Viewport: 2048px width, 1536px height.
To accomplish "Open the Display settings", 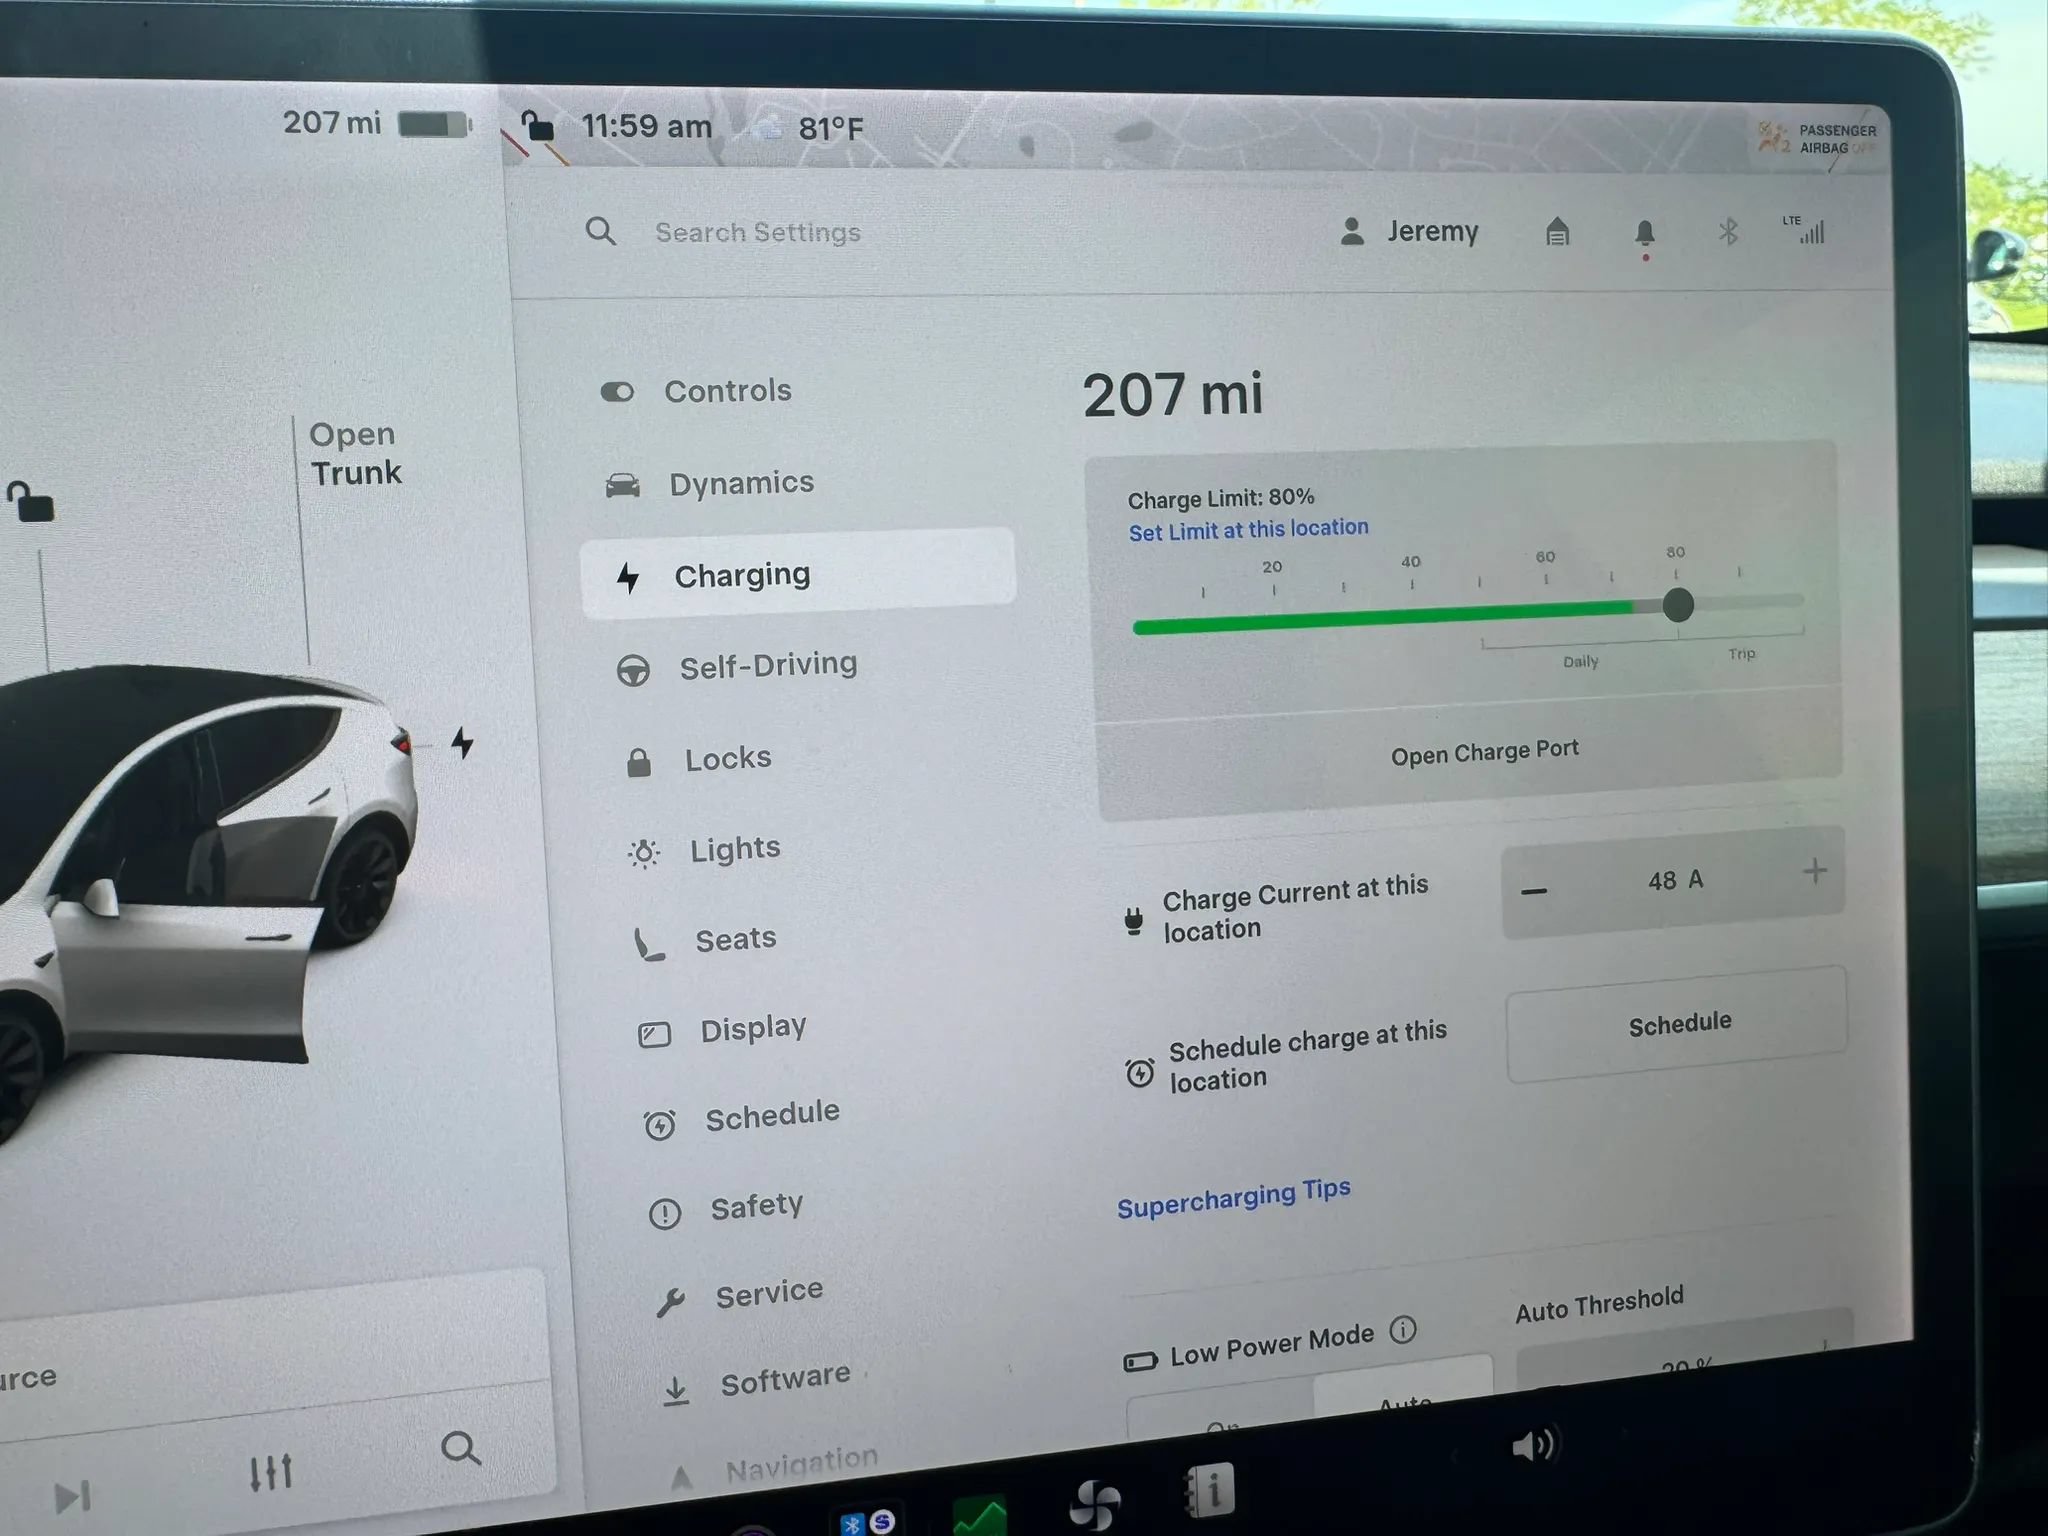I will 753,1029.
